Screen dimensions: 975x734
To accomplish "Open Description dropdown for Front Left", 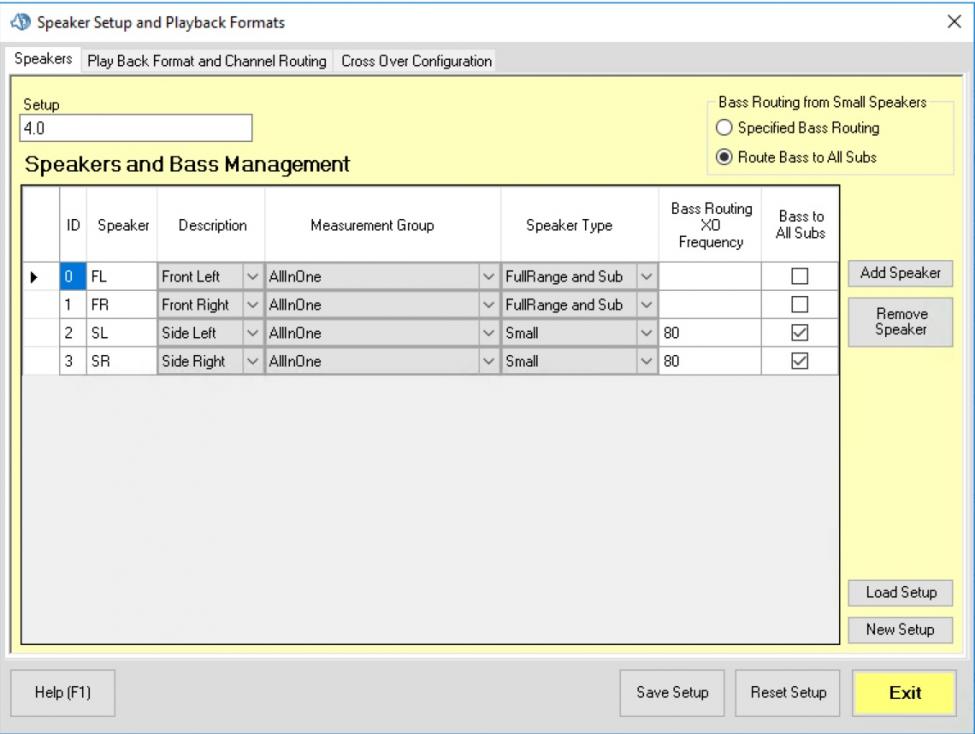I will tap(253, 277).
